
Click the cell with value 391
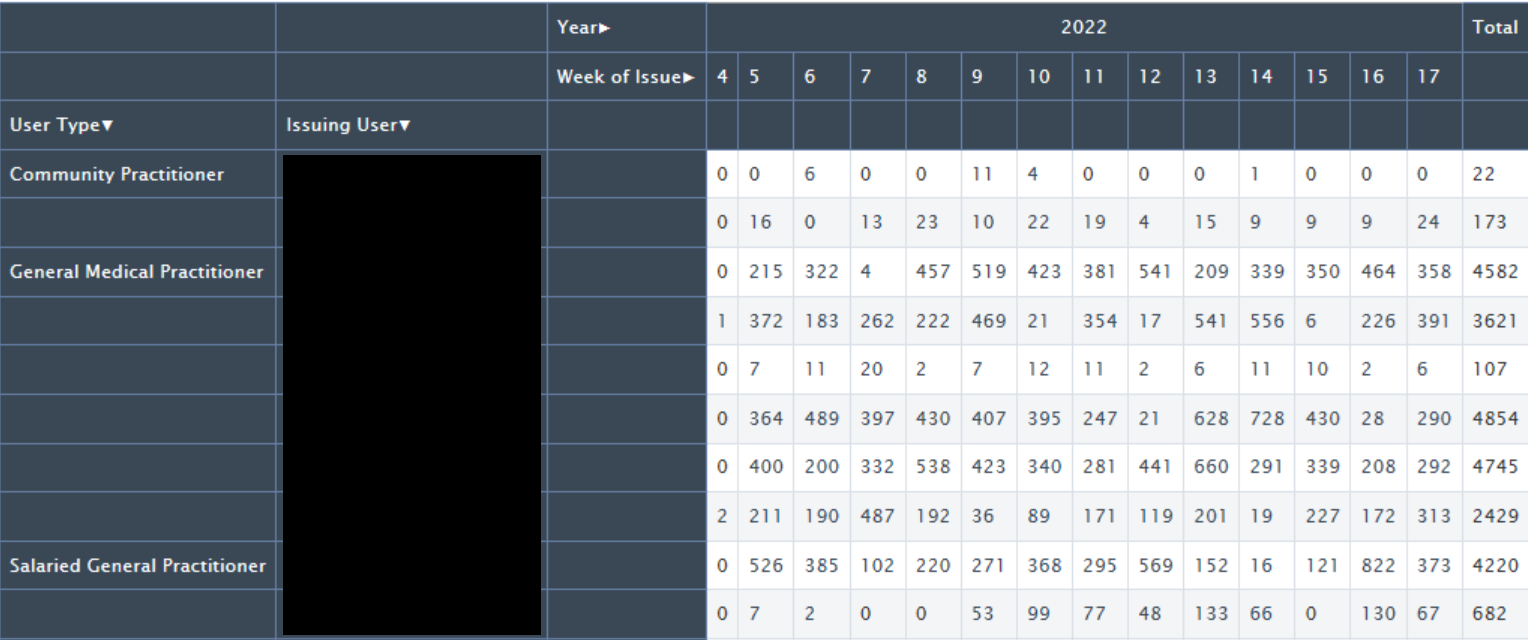click(1434, 321)
